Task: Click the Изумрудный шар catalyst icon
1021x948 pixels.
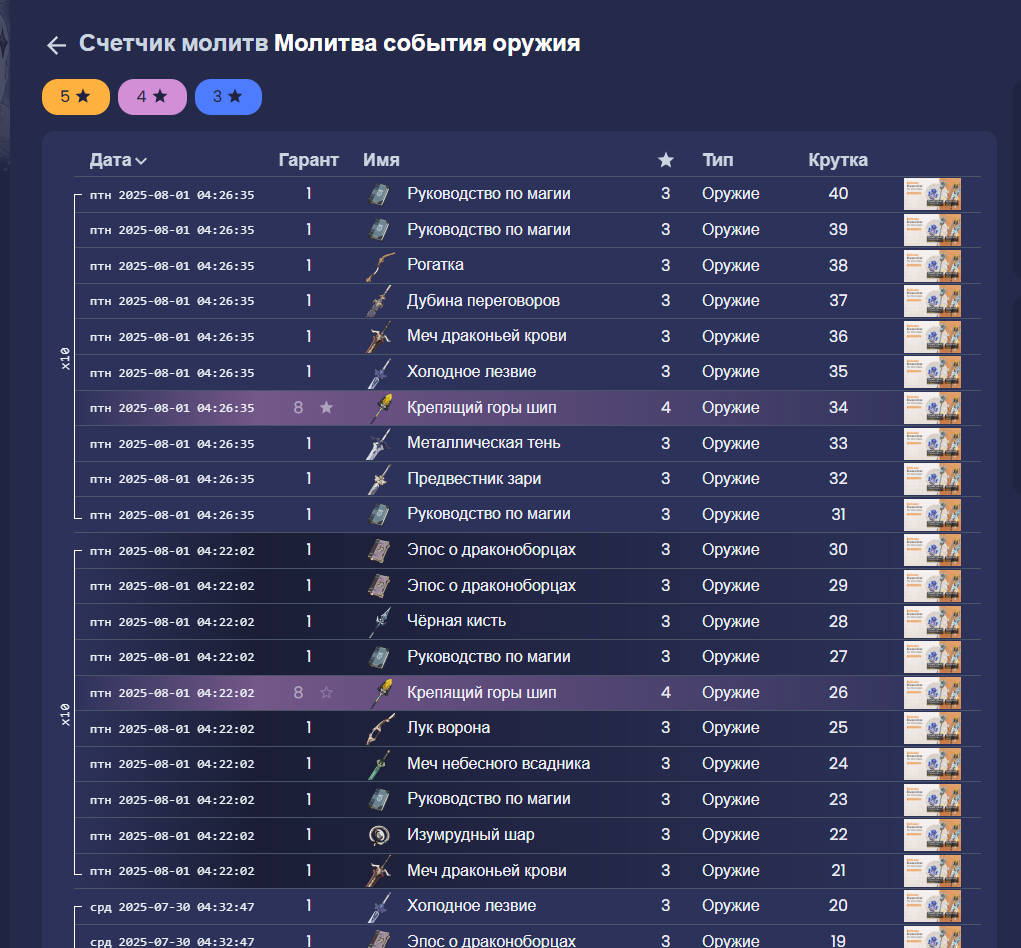Action: [x=379, y=835]
